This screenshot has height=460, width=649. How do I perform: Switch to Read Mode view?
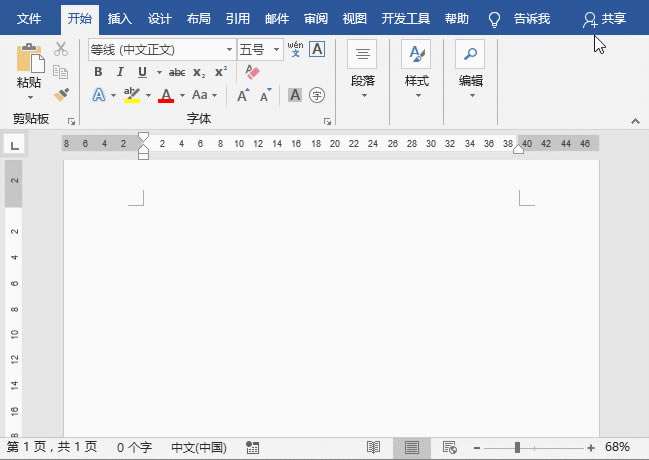373,448
